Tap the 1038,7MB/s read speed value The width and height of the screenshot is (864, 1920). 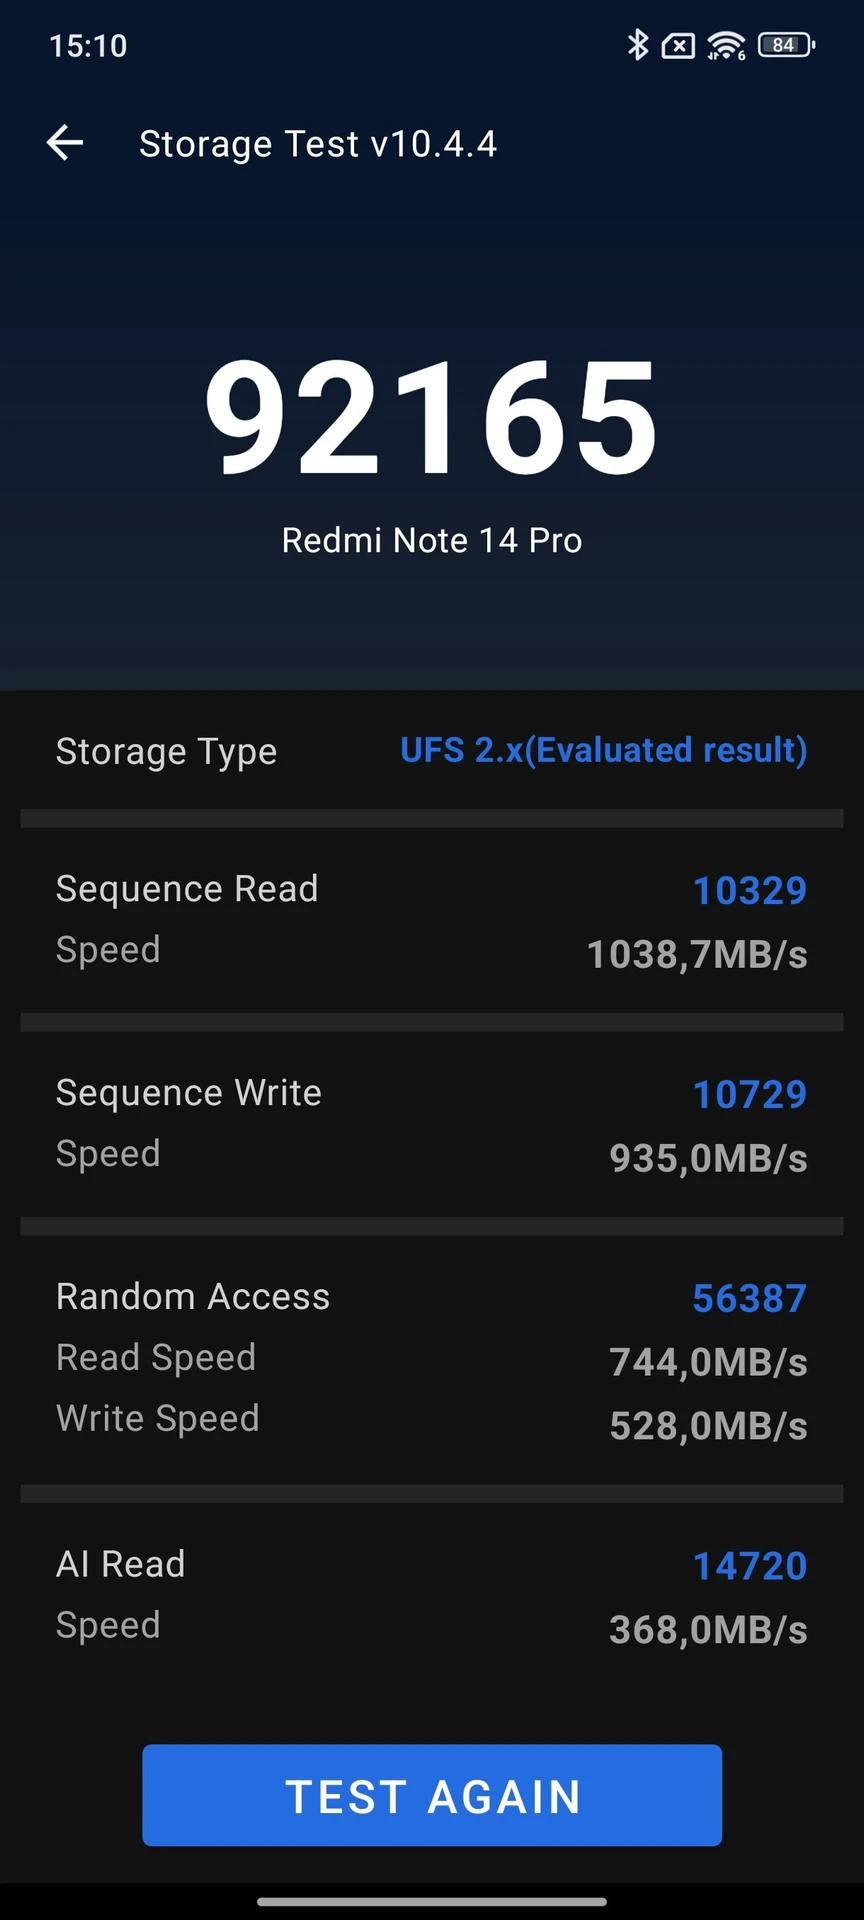pyautogui.click(x=697, y=954)
